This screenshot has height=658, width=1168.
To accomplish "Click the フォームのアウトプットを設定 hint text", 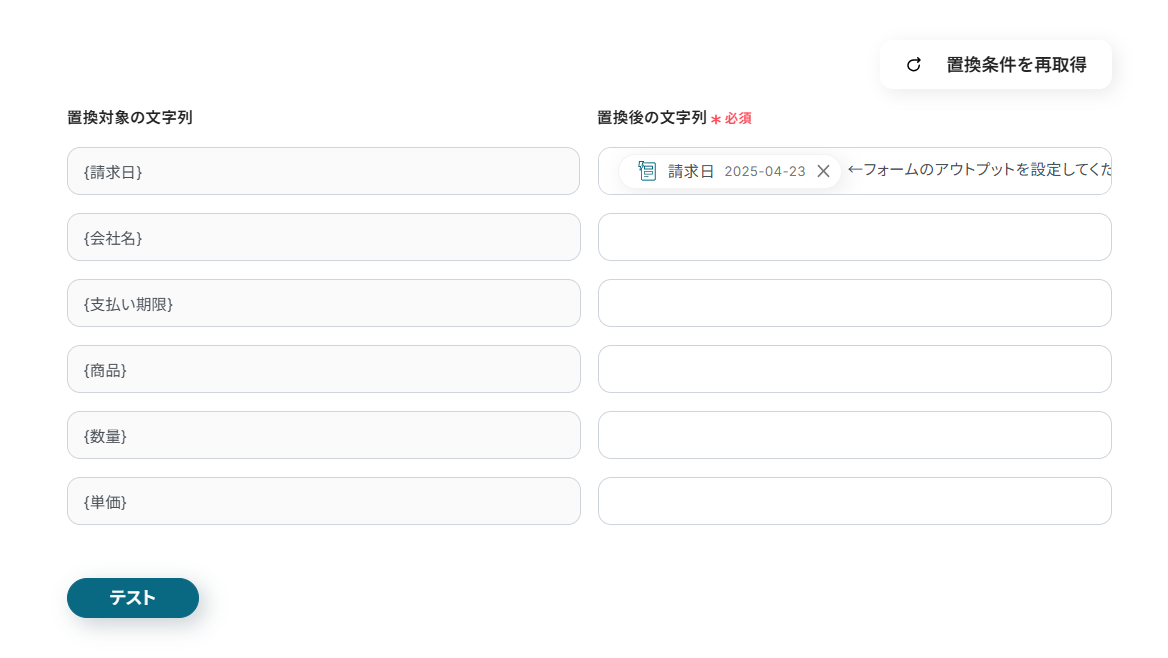I will tap(979, 170).
